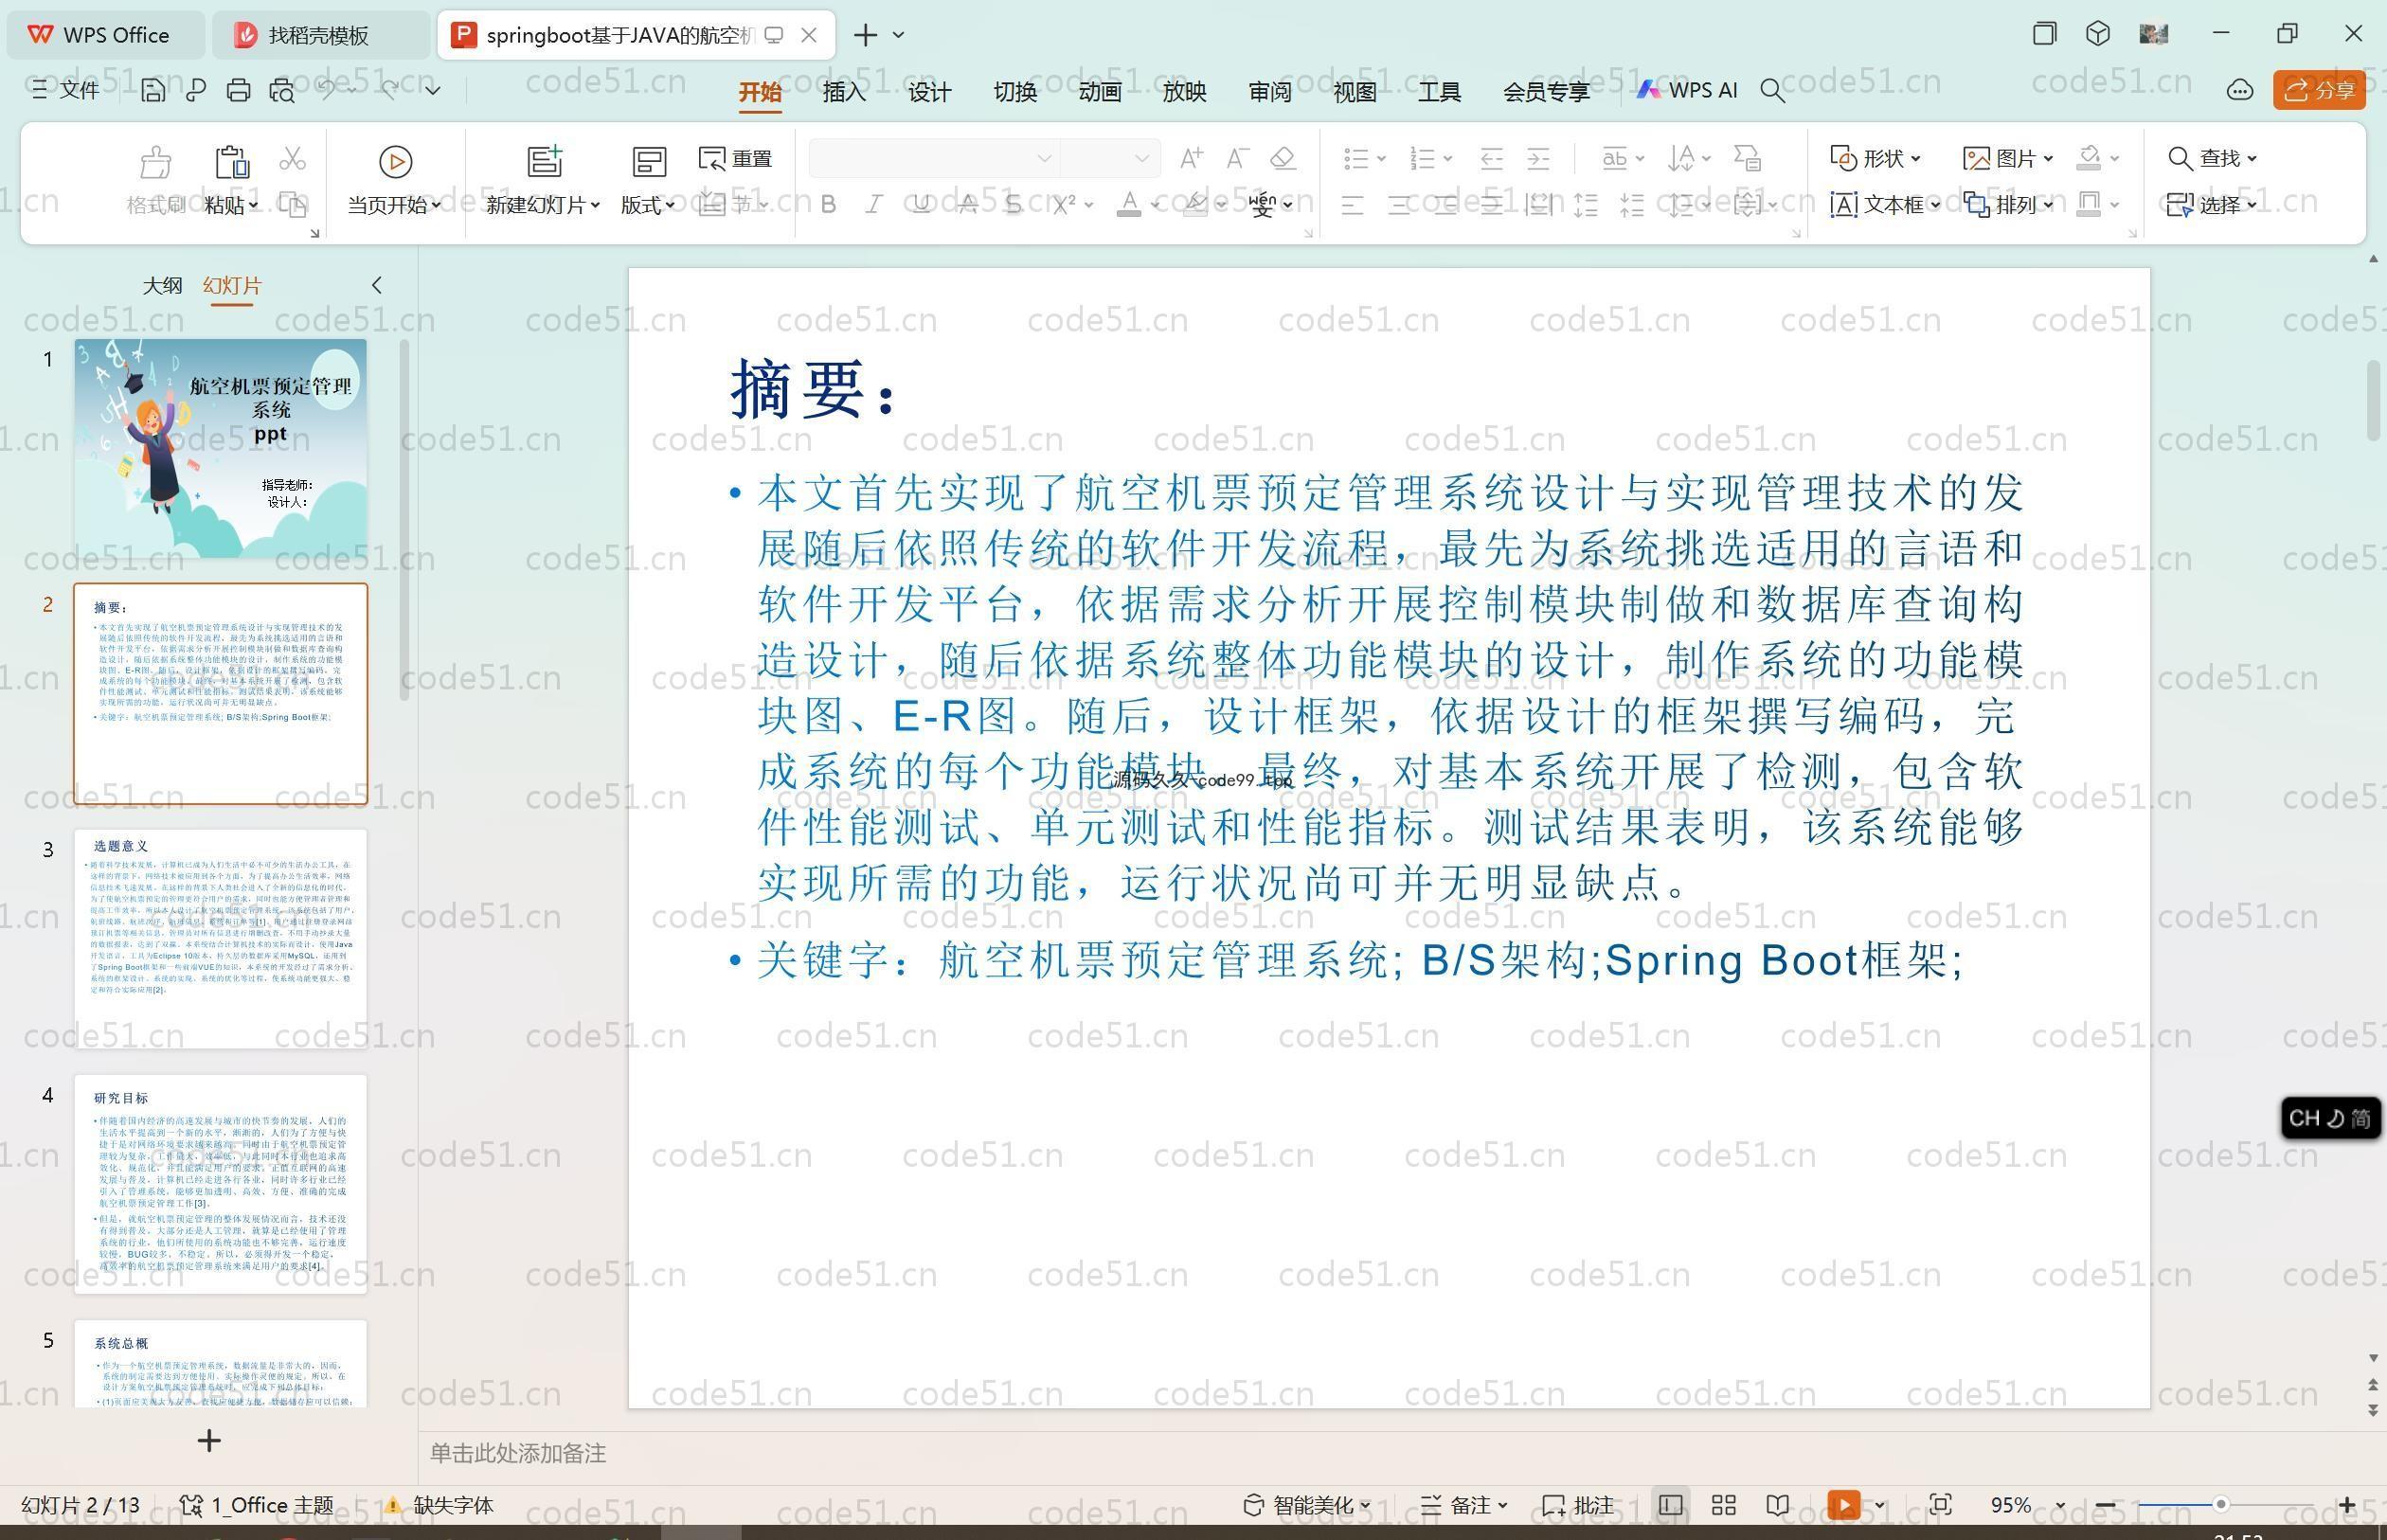2387x1540 pixels.
Task: Click the cloud sync icon near Share
Action: (x=2240, y=91)
